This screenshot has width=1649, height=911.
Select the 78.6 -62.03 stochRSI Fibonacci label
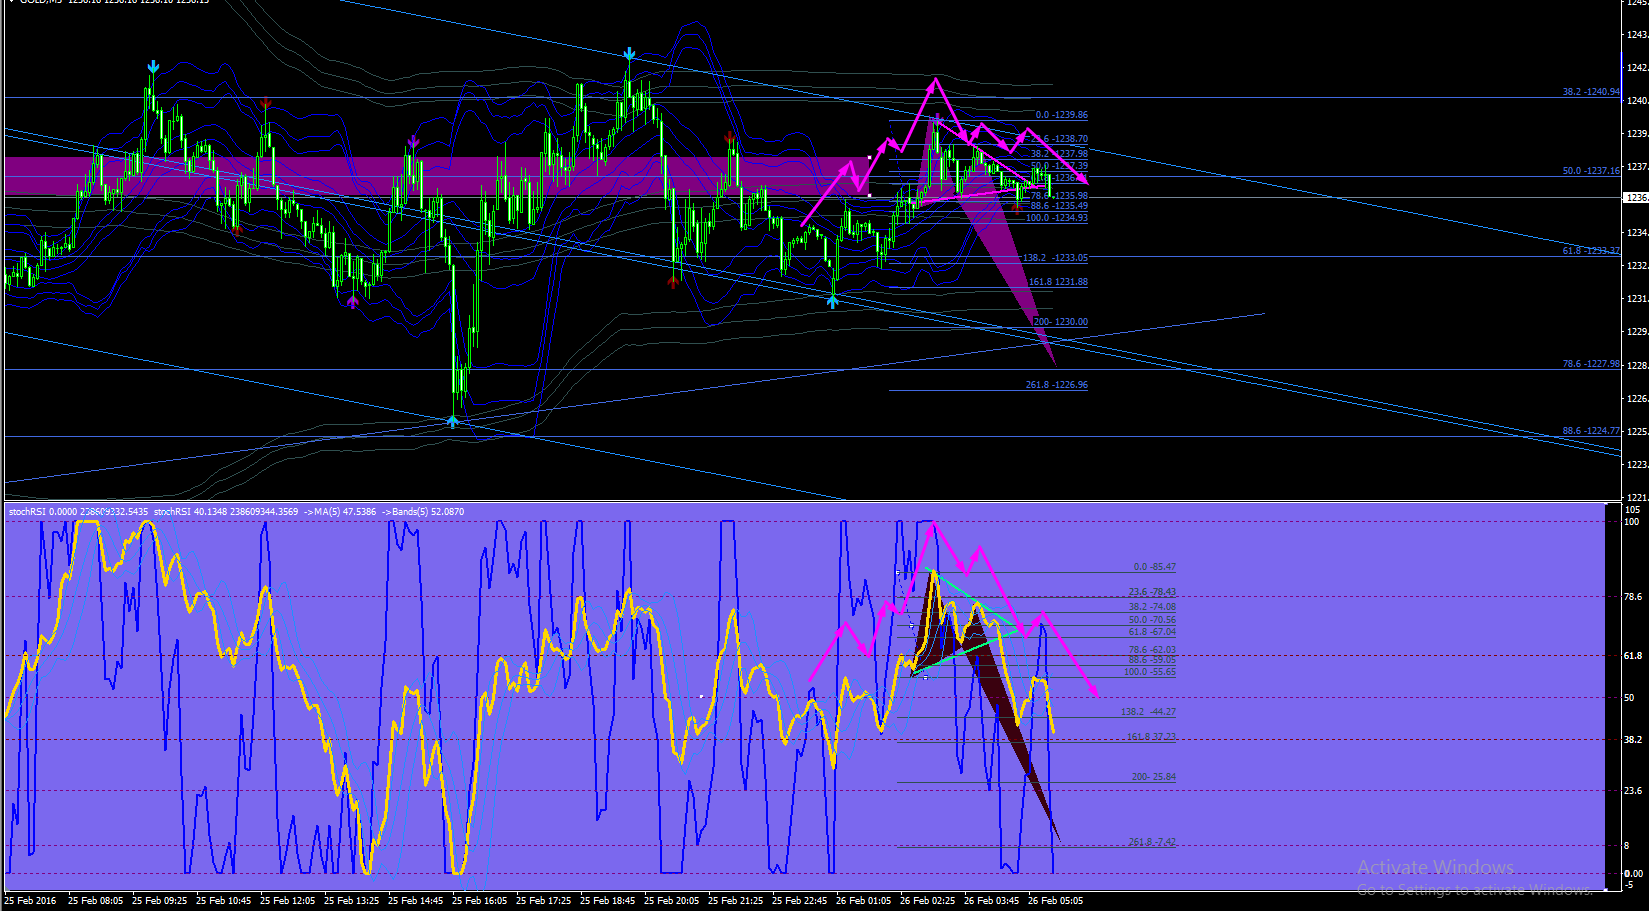[1152, 650]
